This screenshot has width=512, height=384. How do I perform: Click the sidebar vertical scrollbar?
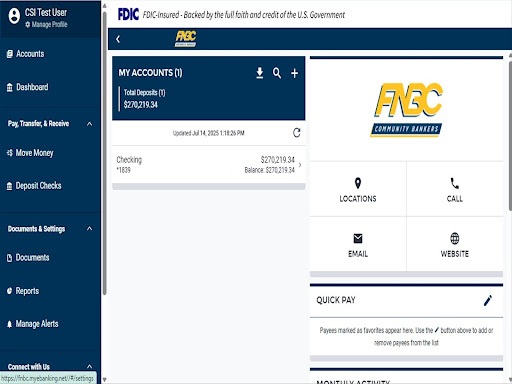click(x=104, y=153)
